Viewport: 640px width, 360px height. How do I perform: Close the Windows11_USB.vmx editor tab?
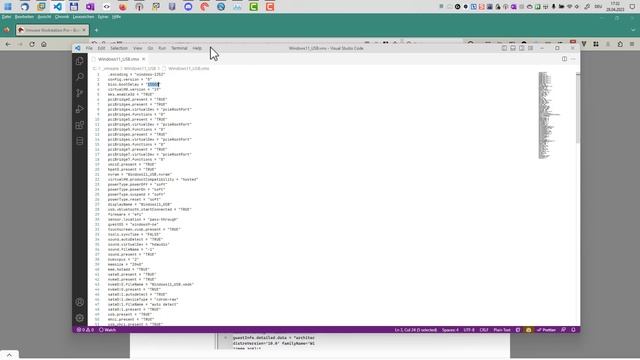click(144, 59)
